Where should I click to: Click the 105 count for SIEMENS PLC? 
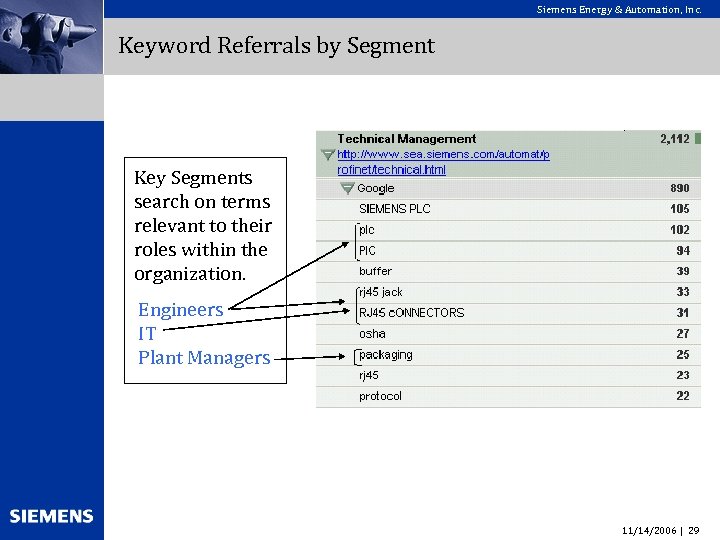coord(680,209)
